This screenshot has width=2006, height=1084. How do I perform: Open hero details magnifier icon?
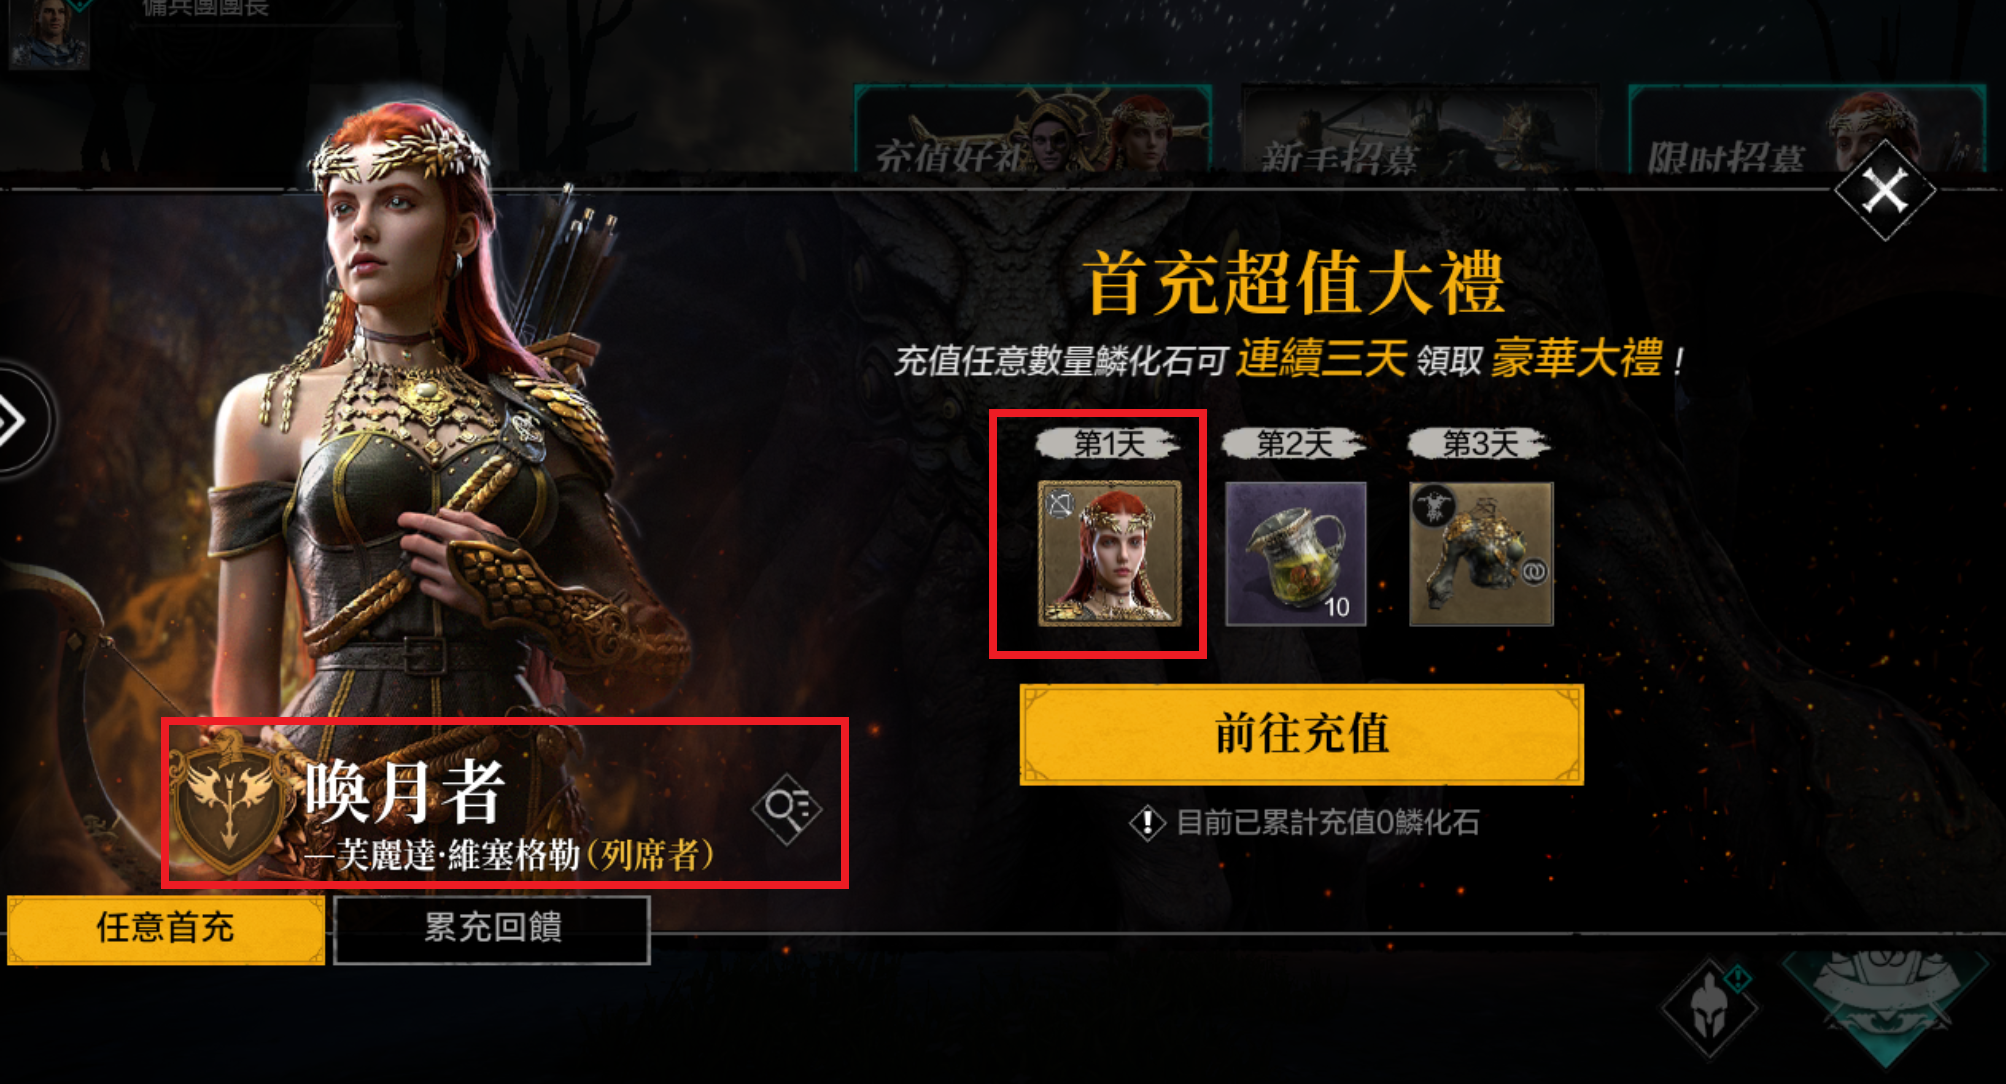point(787,808)
